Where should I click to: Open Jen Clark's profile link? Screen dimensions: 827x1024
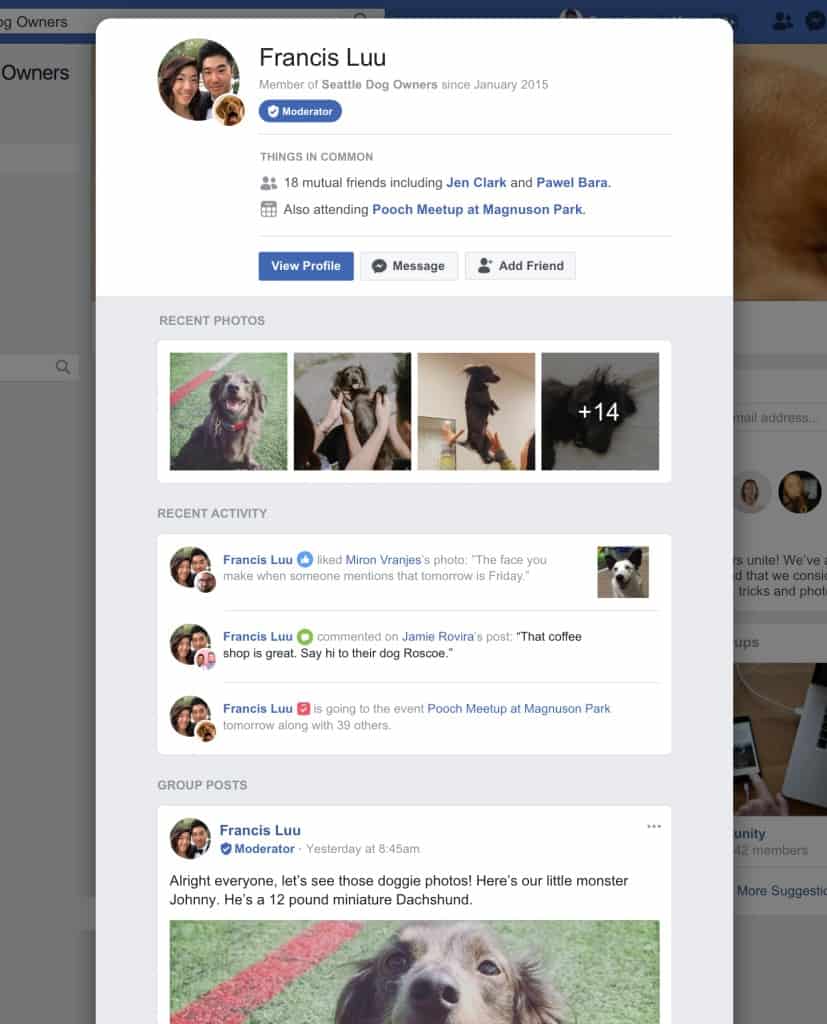476,183
